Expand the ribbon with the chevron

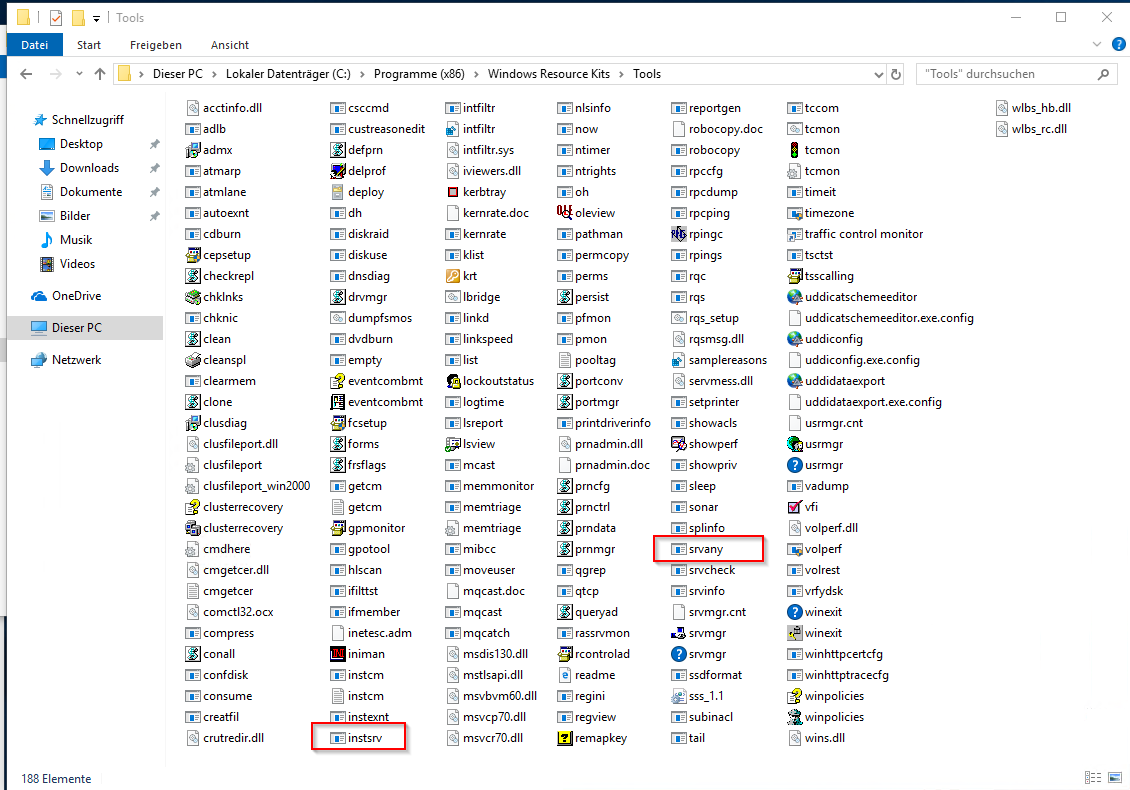pos(1097,44)
